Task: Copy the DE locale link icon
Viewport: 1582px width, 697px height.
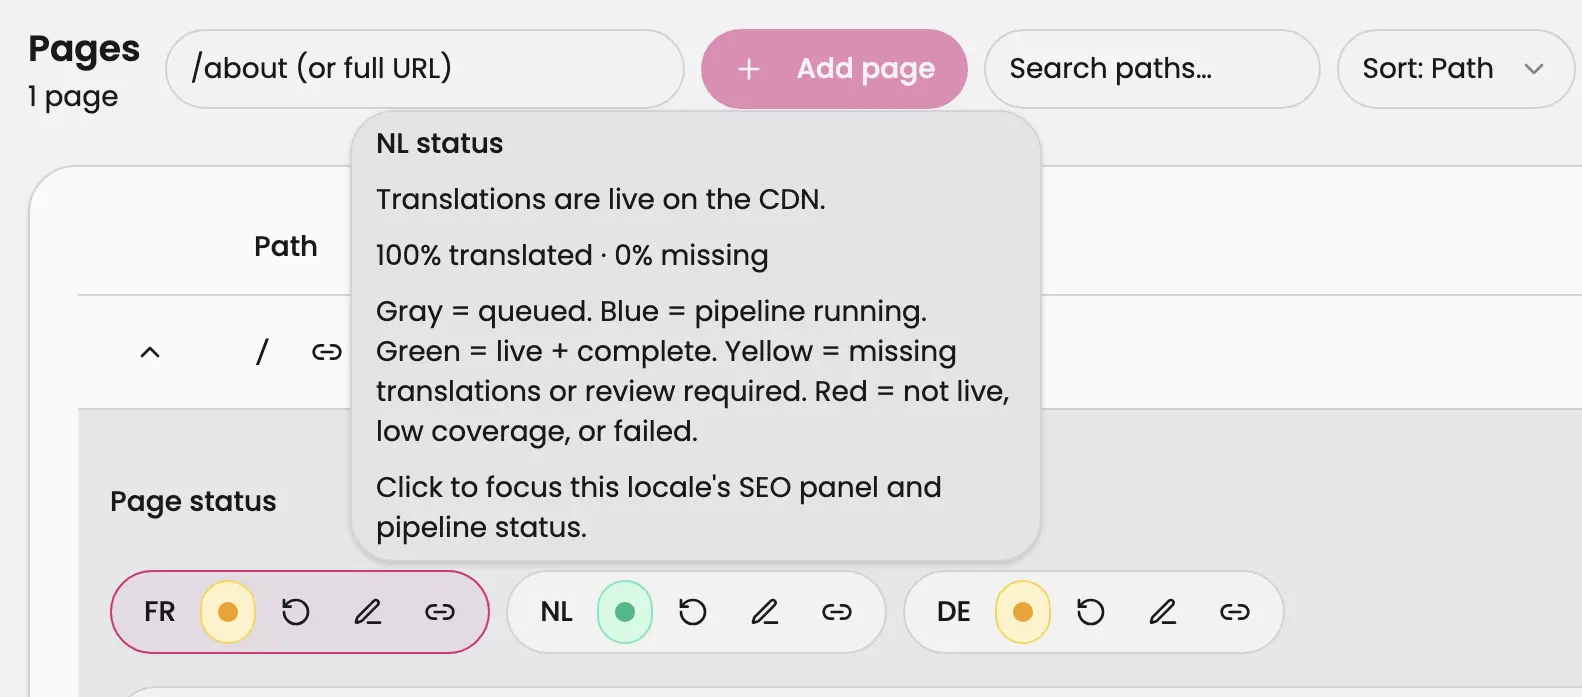Action: coord(1234,611)
